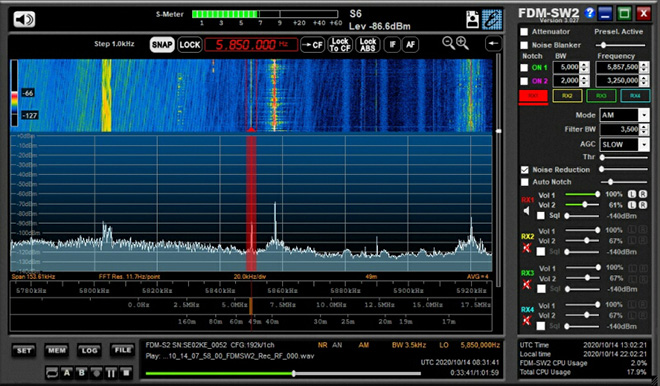Unmute the RX2 receiver speaker icon
The height and width of the screenshot is (386, 660).
527,248
